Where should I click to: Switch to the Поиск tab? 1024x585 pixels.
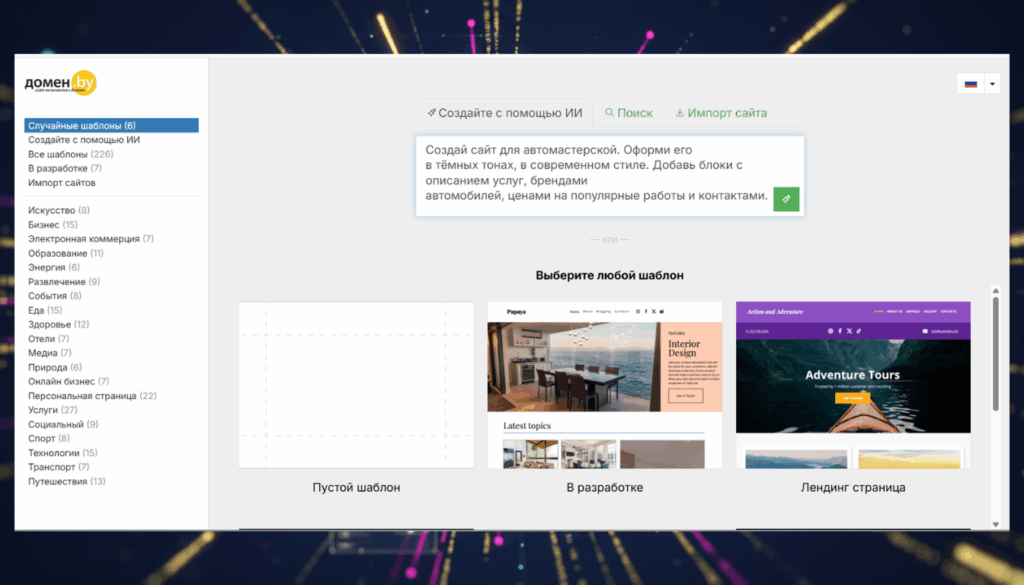coord(629,113)
